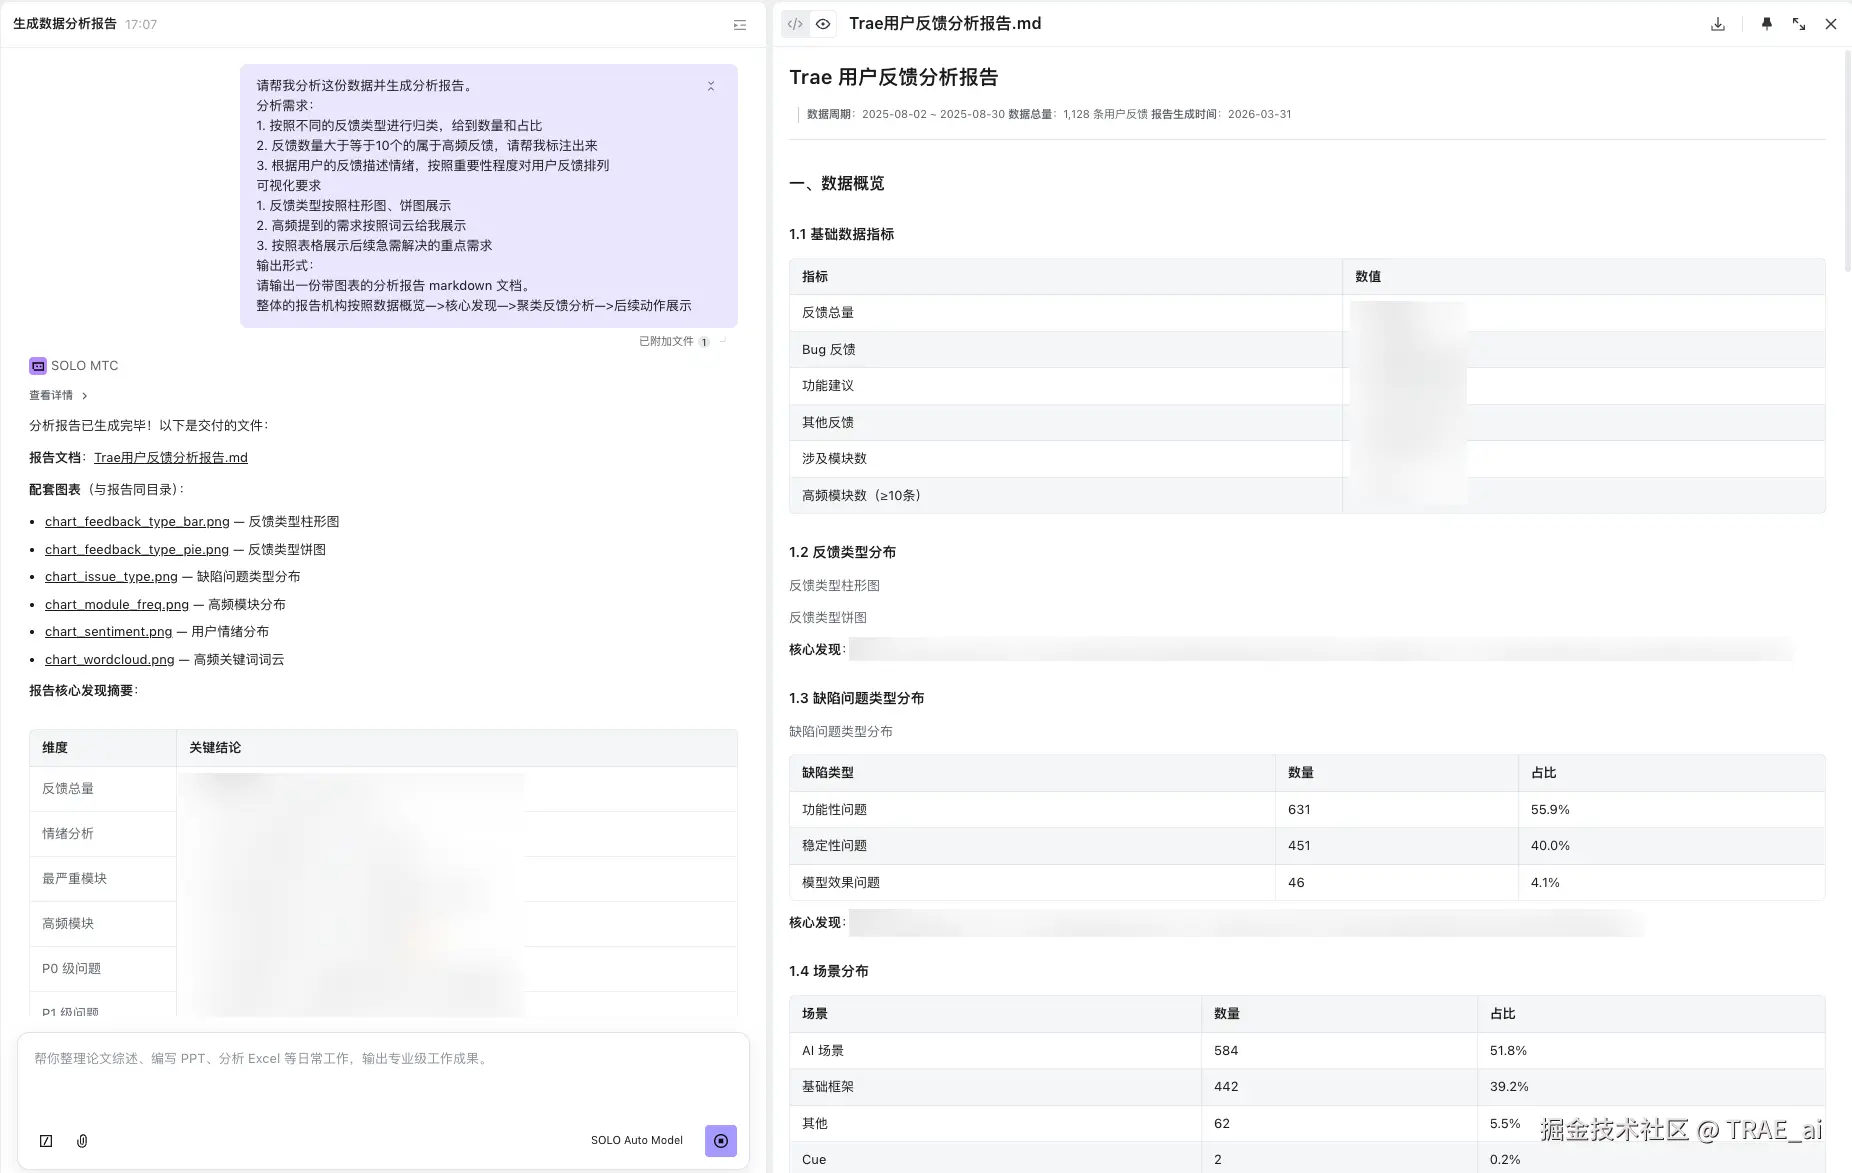Select the 高频模块数（≥10条）row
The width and height of the screenshot is (1852, 1173).
1307,496
